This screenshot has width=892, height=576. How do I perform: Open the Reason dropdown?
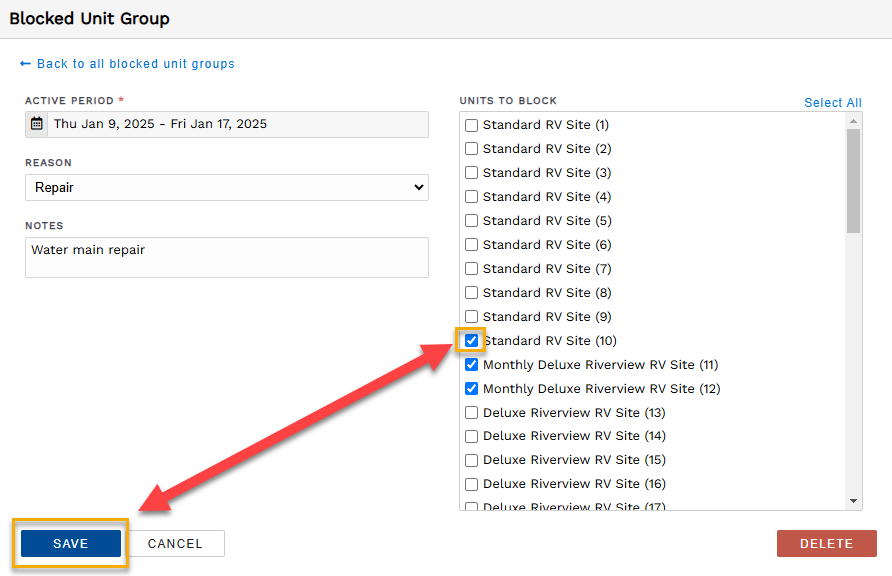(227, 187)
